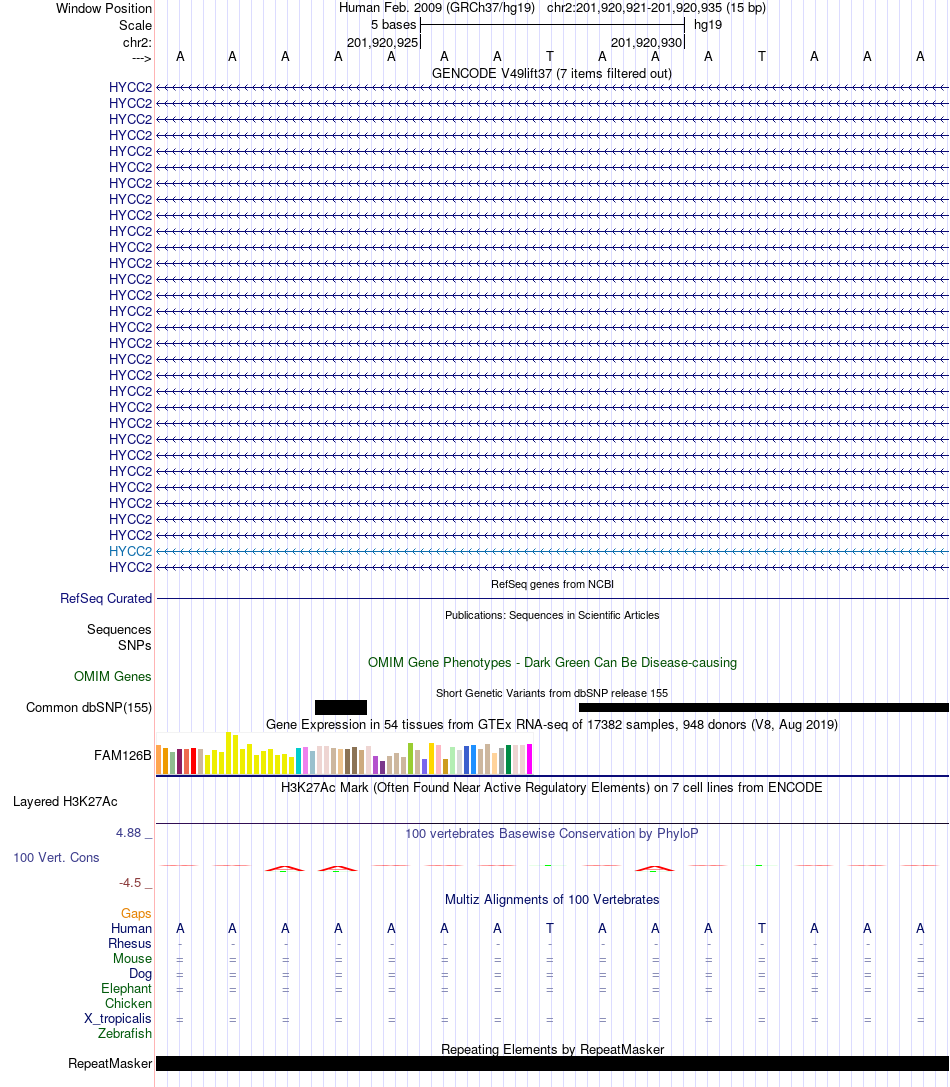950x1087 pixels.
Task: Open Multiz Alignments of 100 Vertebrates title
Action: tap(552, 900)
